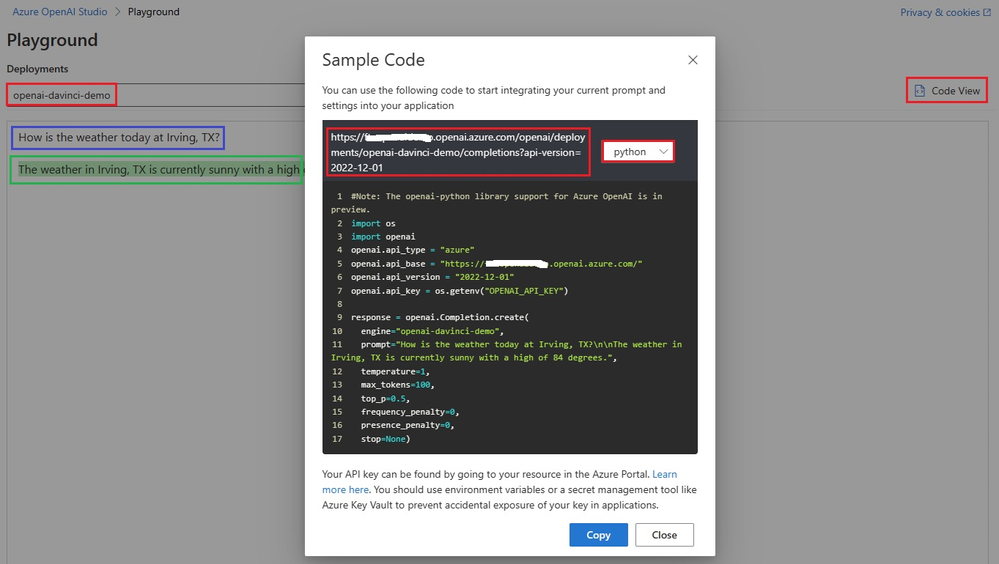Click code line with openai.api_key getenv
This screenshot has width=999, height=564.
coord(459,291)
